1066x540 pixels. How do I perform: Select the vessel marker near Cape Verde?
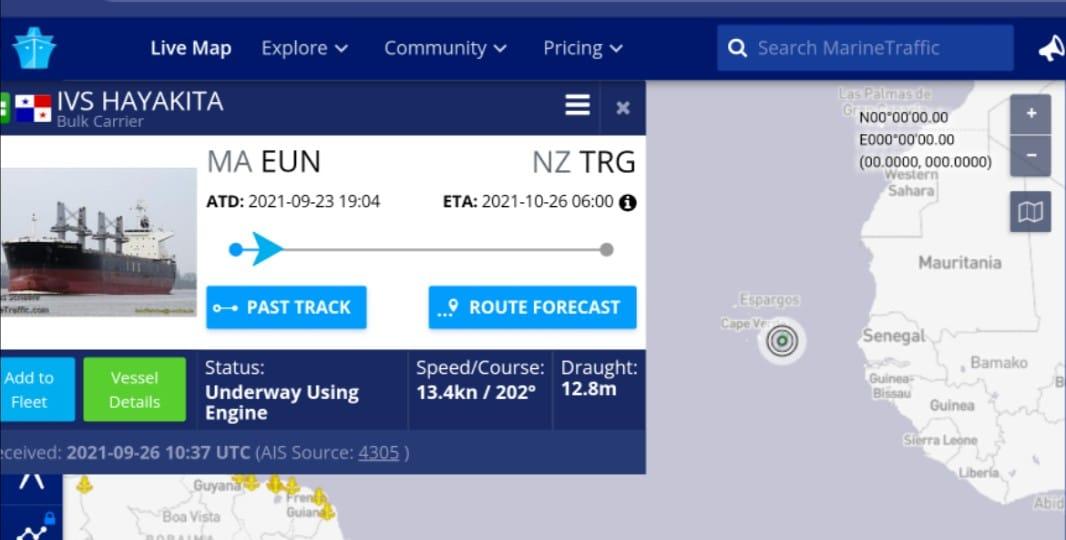pos(782,340)
